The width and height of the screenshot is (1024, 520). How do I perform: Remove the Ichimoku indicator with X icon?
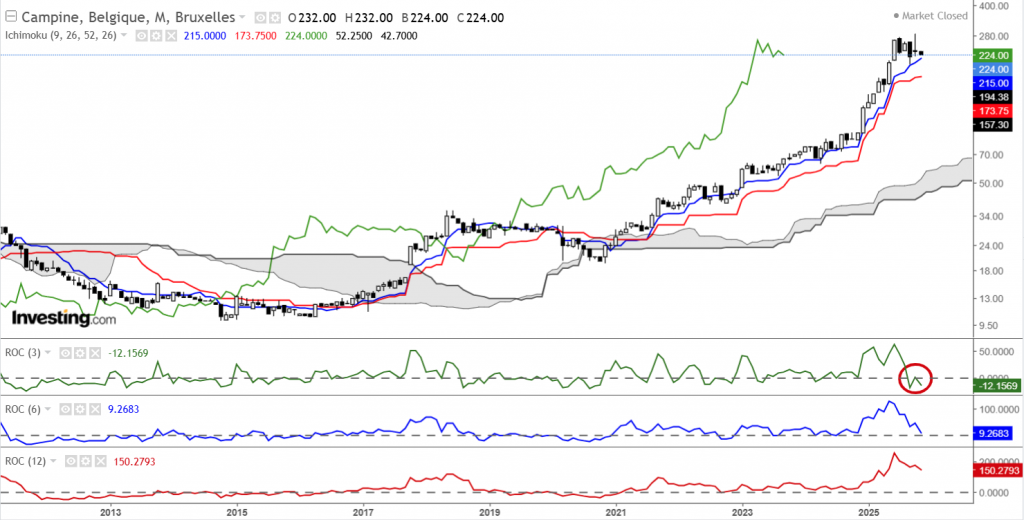tap(170, 35)
